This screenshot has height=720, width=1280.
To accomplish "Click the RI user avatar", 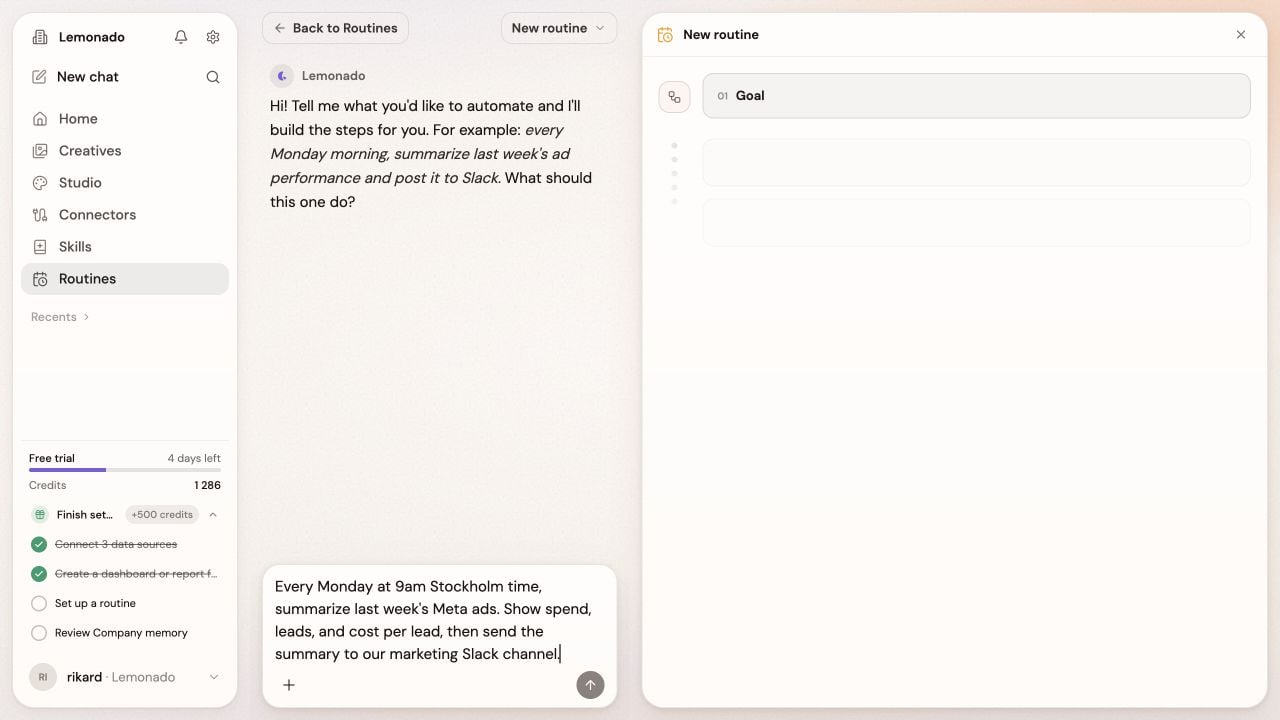I will pos(43,677).
